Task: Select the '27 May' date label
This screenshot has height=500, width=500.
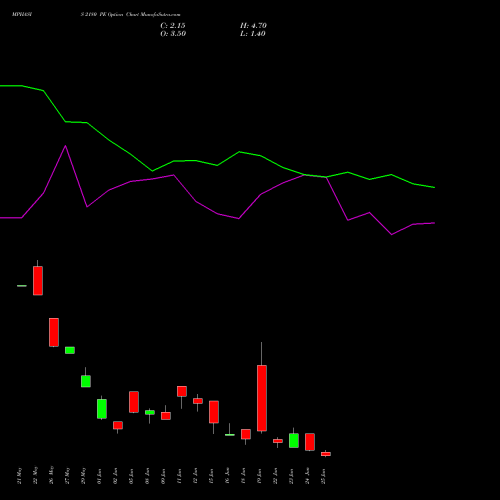Action: [x=68, y=476]
